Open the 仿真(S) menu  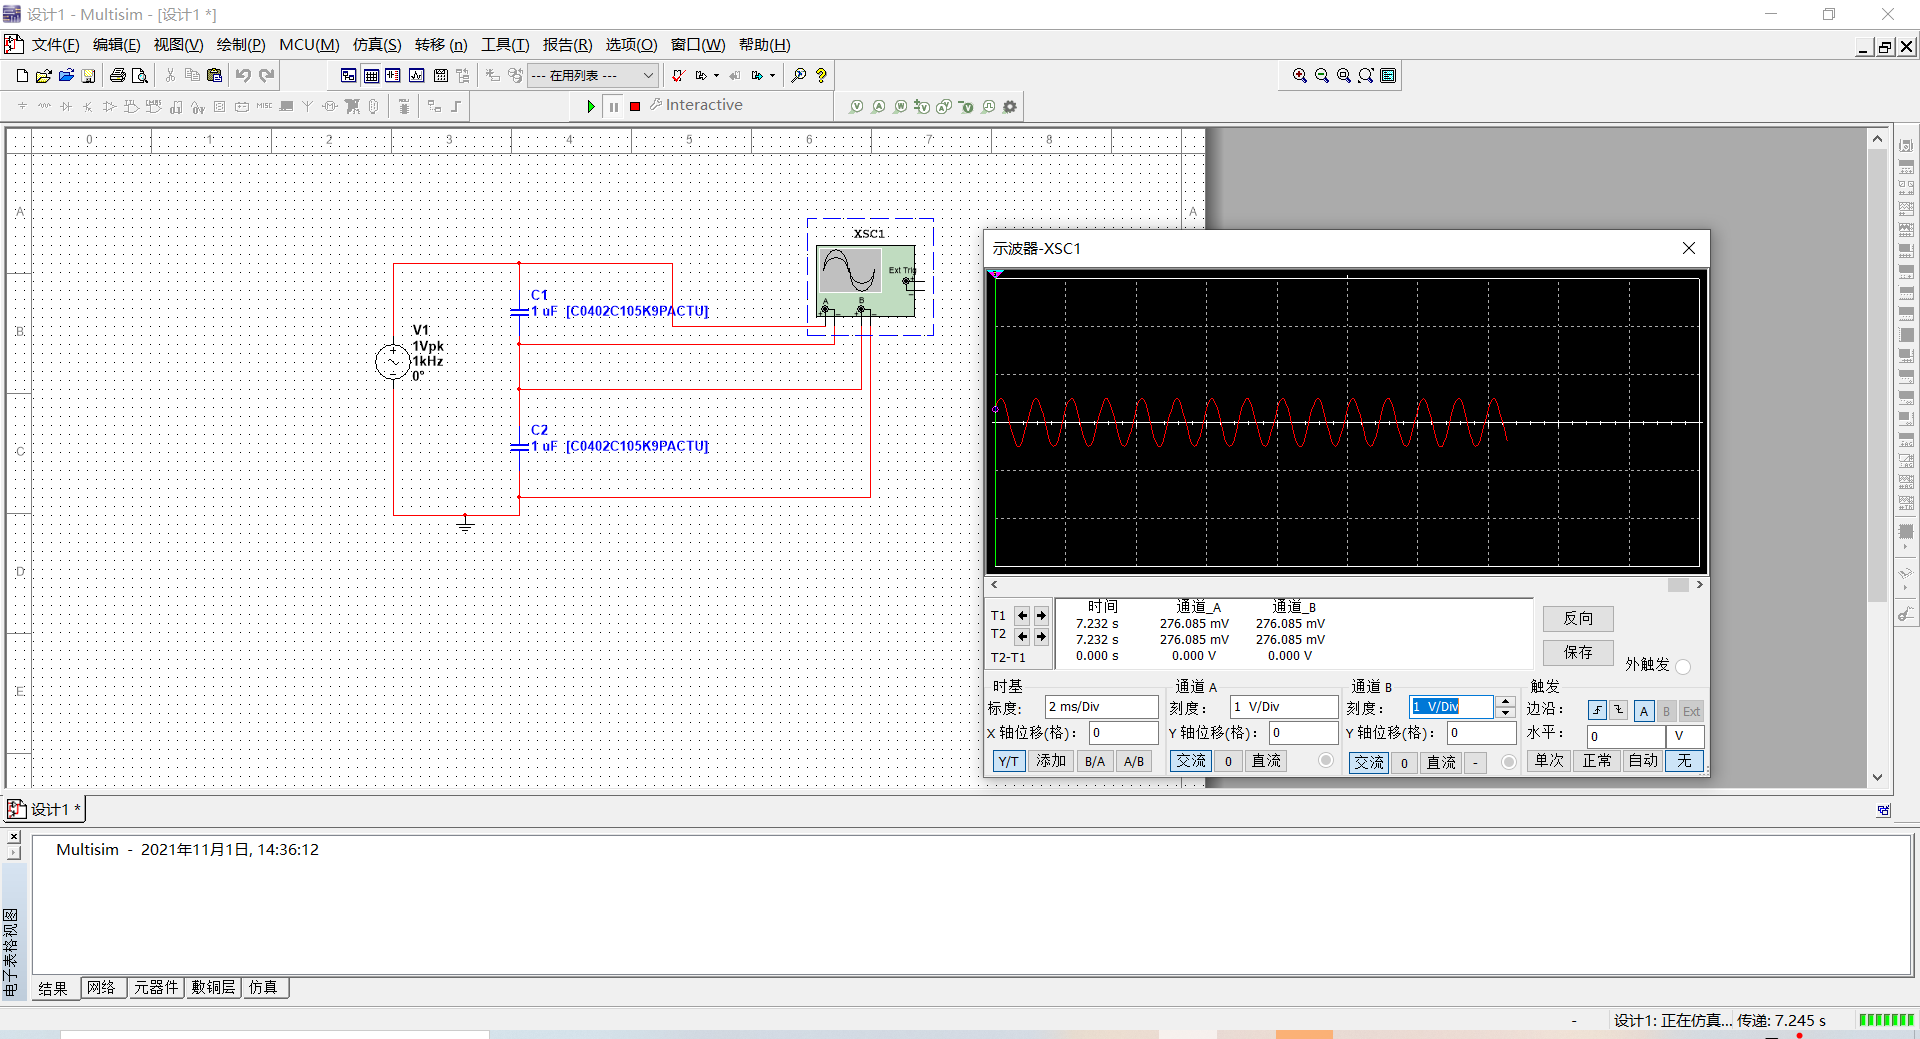pos(377,45)
